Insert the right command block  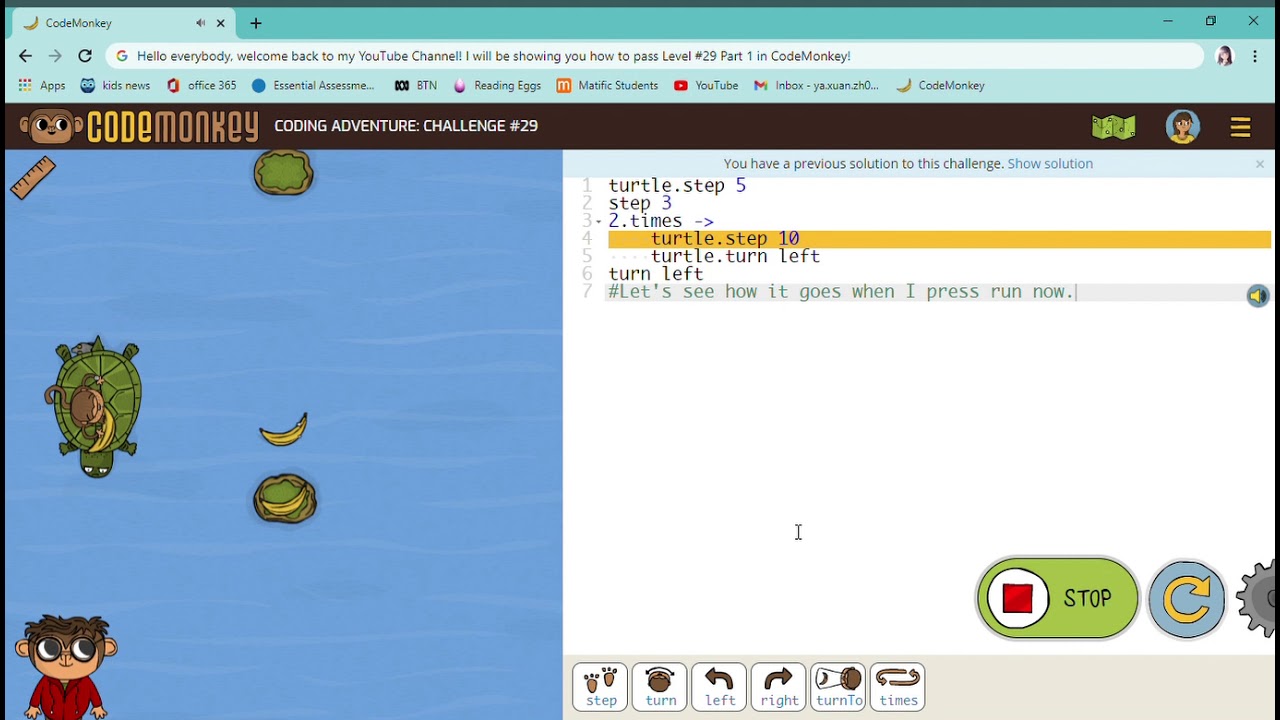click(x=779, y=687)
